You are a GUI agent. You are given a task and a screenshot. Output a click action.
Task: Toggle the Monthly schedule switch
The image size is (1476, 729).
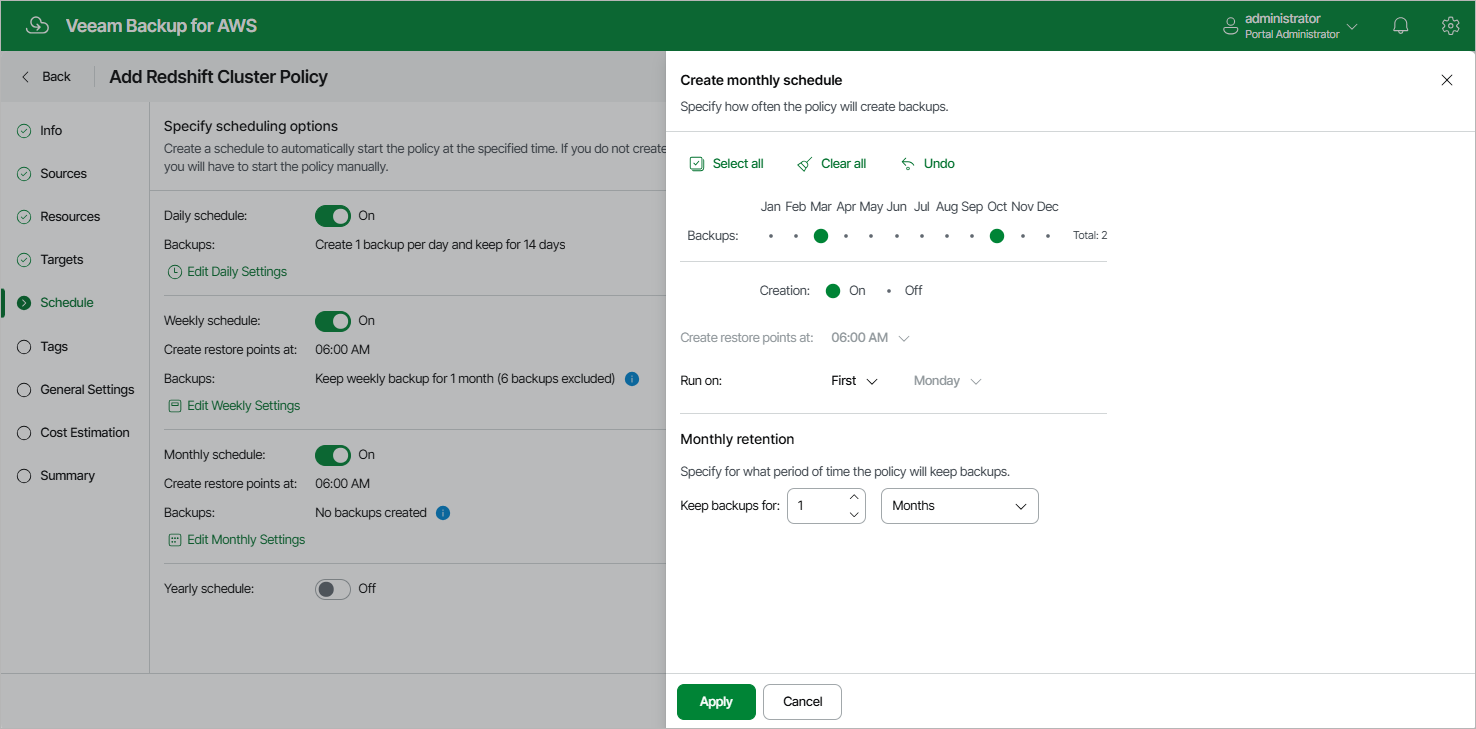(x=333, y=455)
